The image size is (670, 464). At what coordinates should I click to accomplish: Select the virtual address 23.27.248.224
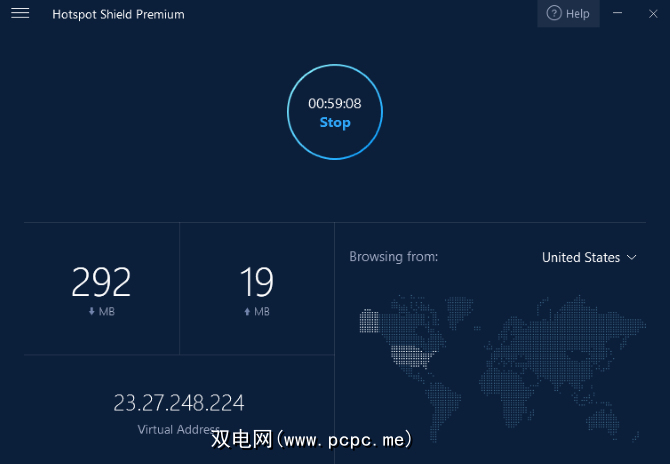pos(179,403)
